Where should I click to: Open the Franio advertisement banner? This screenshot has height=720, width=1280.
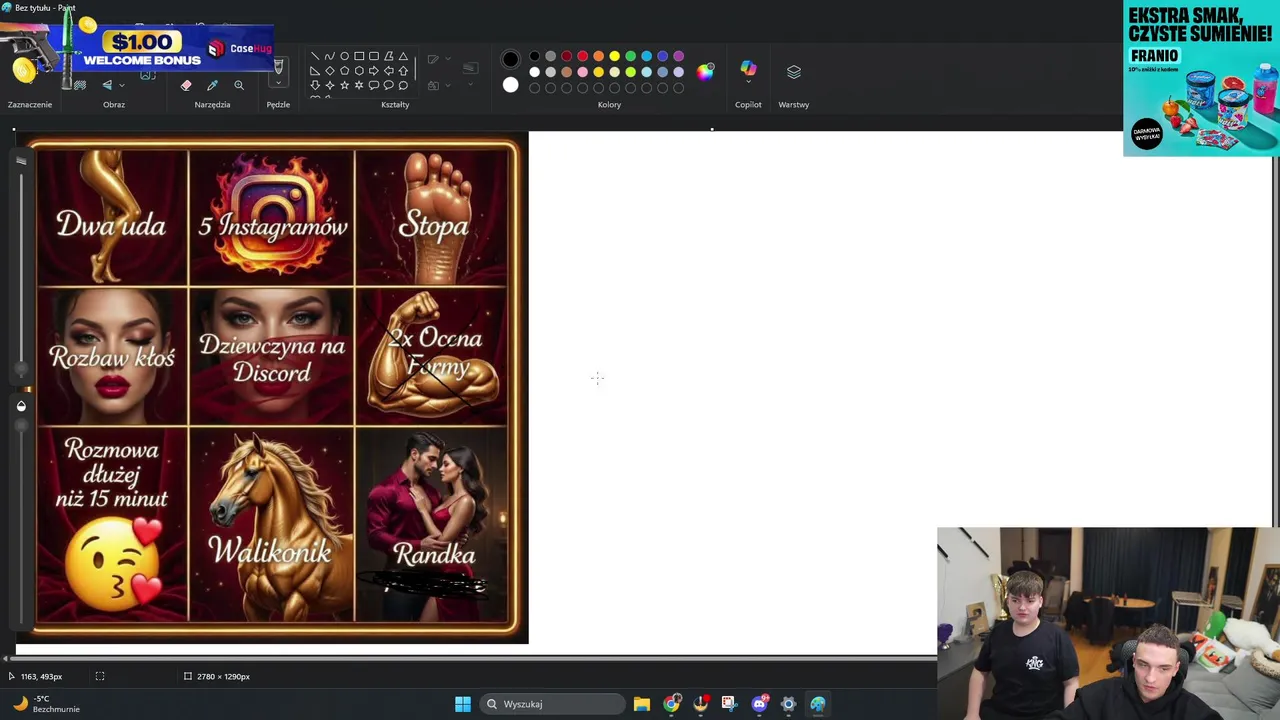[x=1201, y=78]
